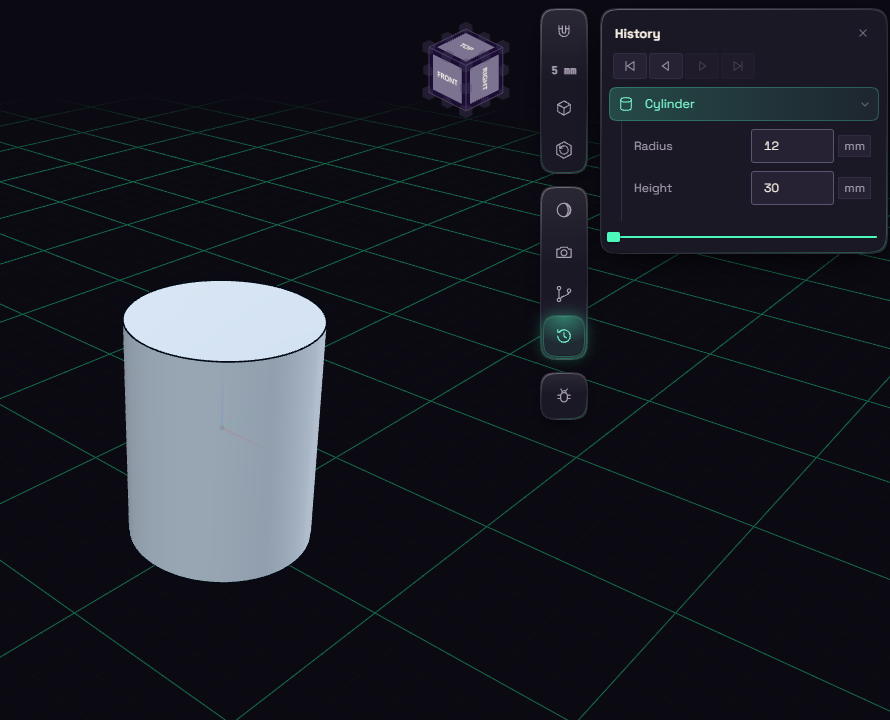This screenshot has width=890, height=720.
Task: Step forward one history step
Action: (702, 66)
